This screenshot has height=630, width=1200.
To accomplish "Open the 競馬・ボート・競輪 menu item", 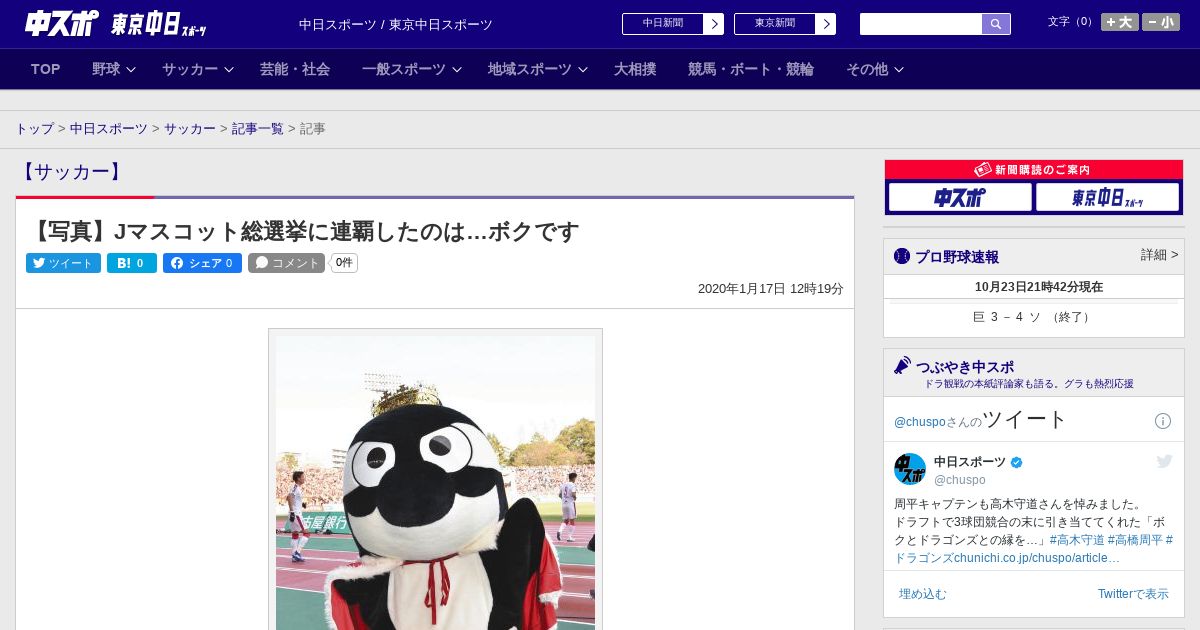I will [x=751, y=69].
